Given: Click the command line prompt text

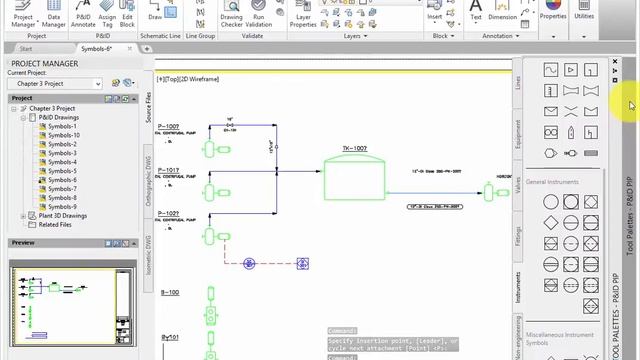Looking at the screenshot, I should [393, 344].
